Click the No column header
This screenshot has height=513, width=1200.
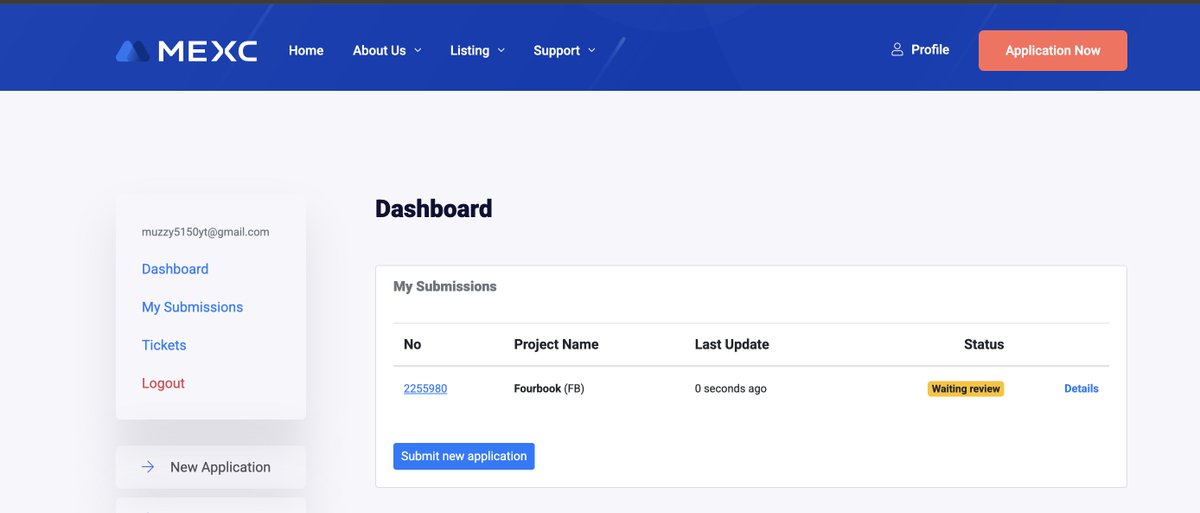pyautogui.click(x=412, y=344)
